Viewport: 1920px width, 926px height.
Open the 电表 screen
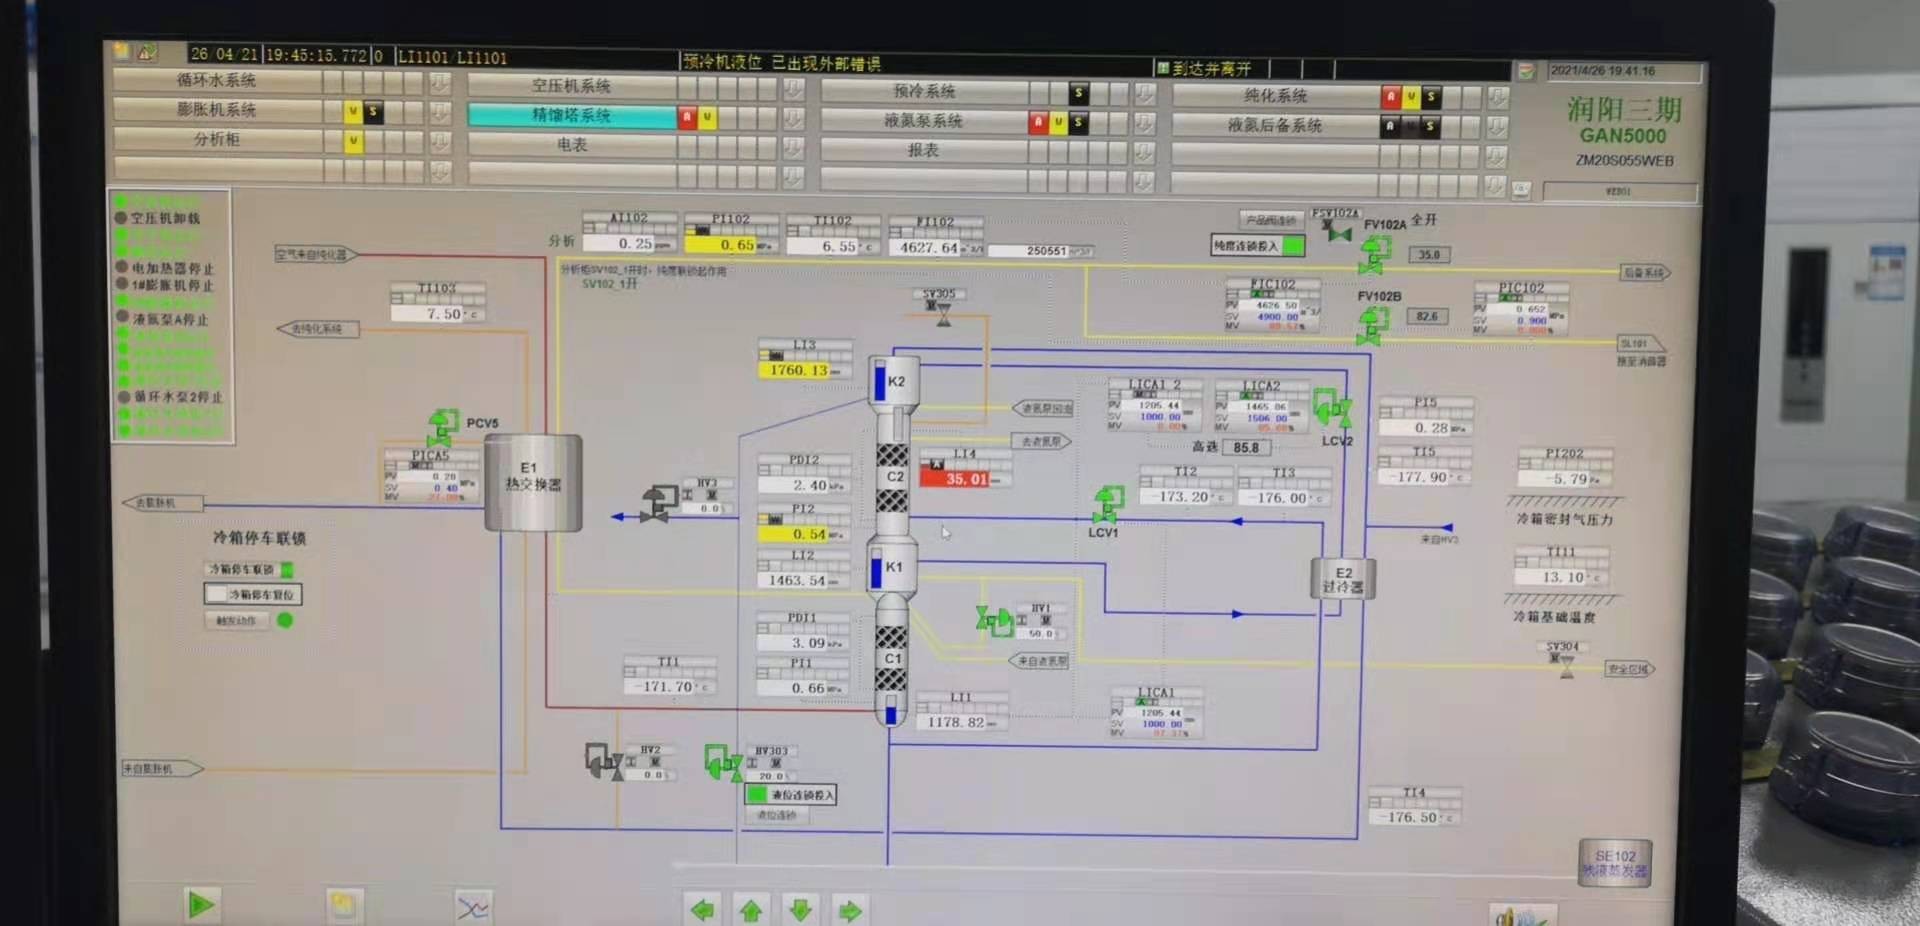(x=571, y=145)
